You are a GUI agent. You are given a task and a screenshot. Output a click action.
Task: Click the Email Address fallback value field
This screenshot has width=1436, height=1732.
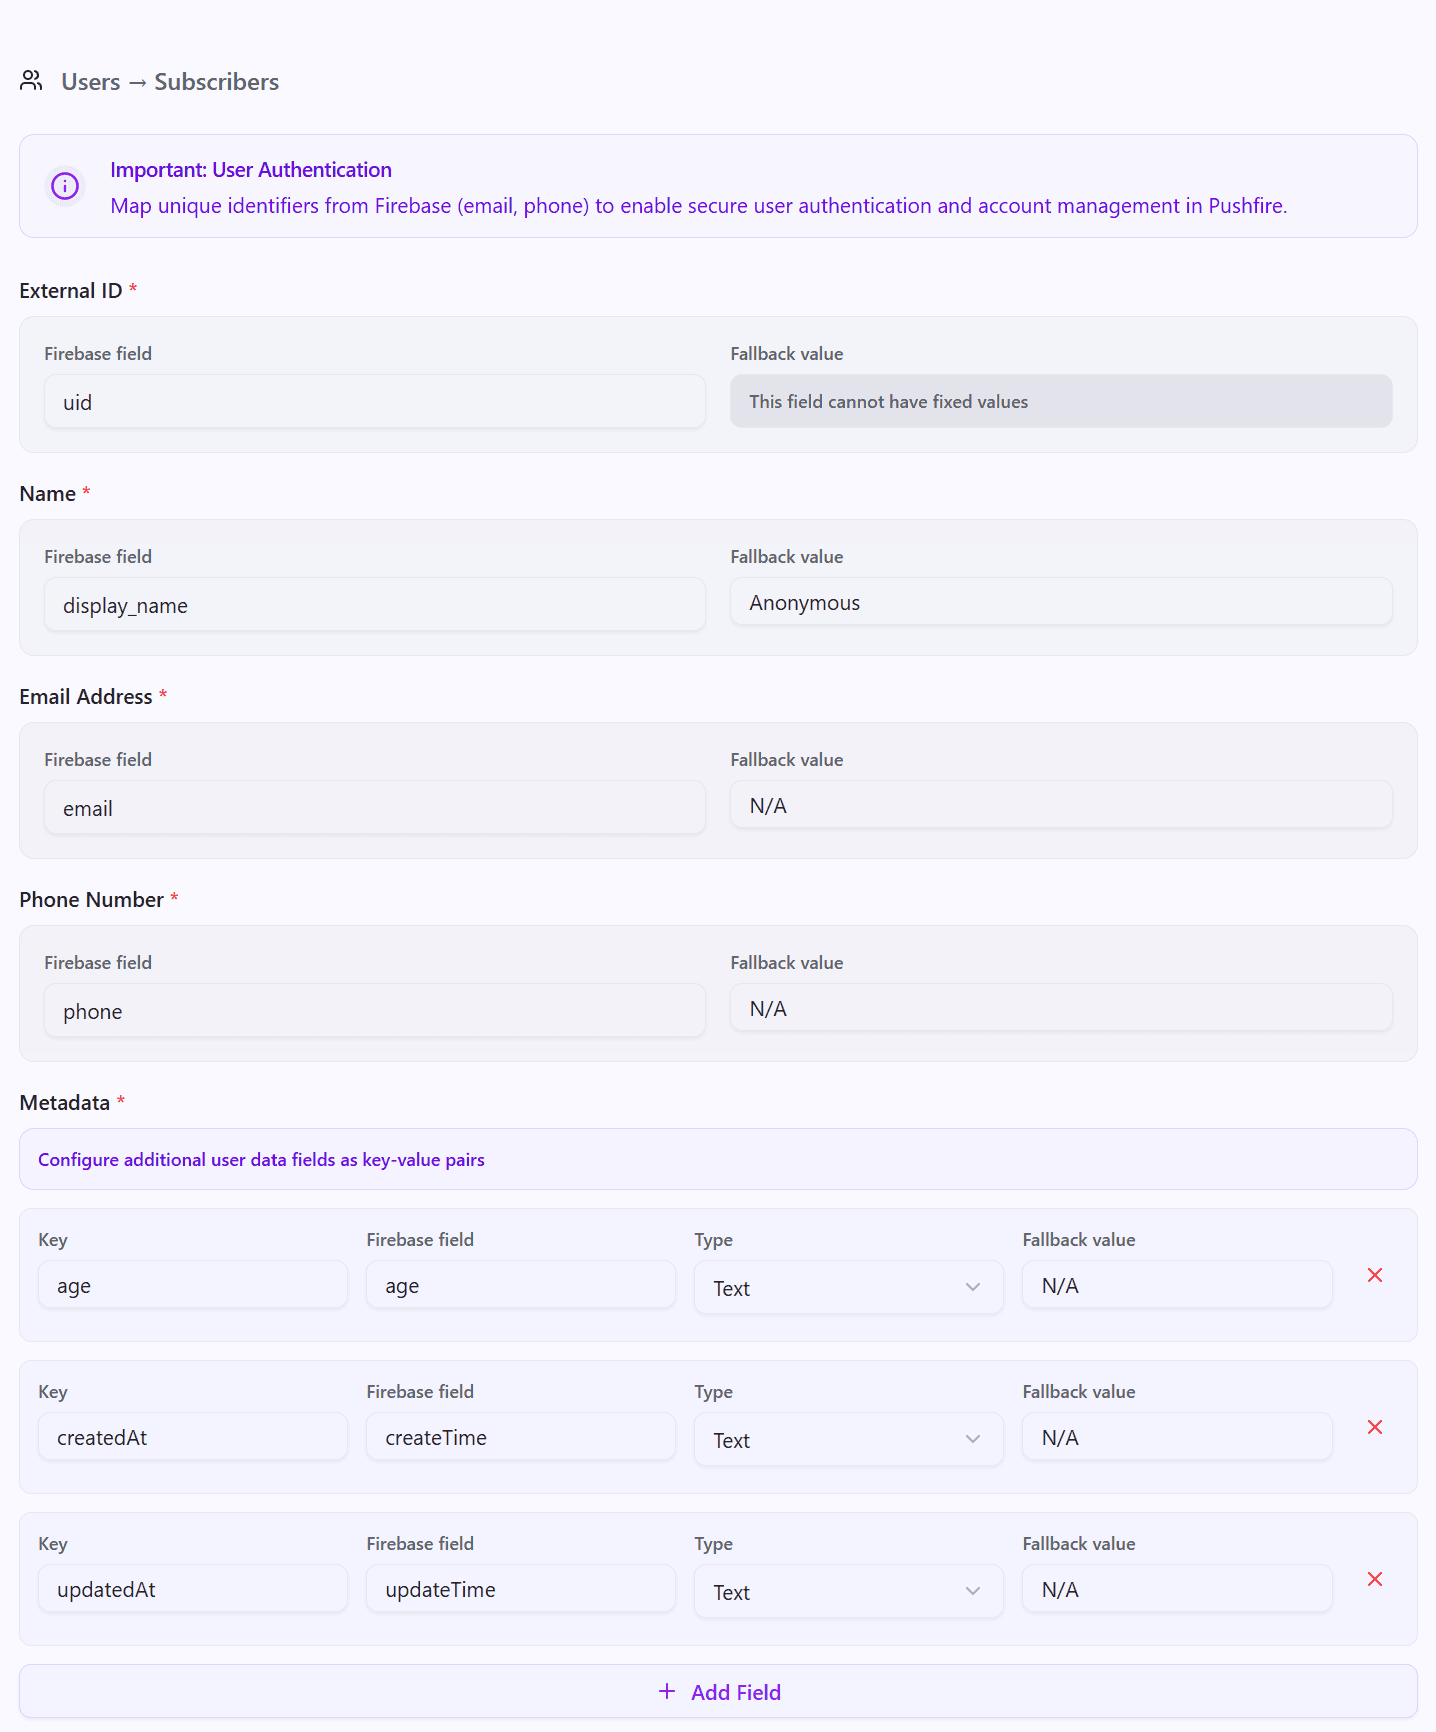1060,806
